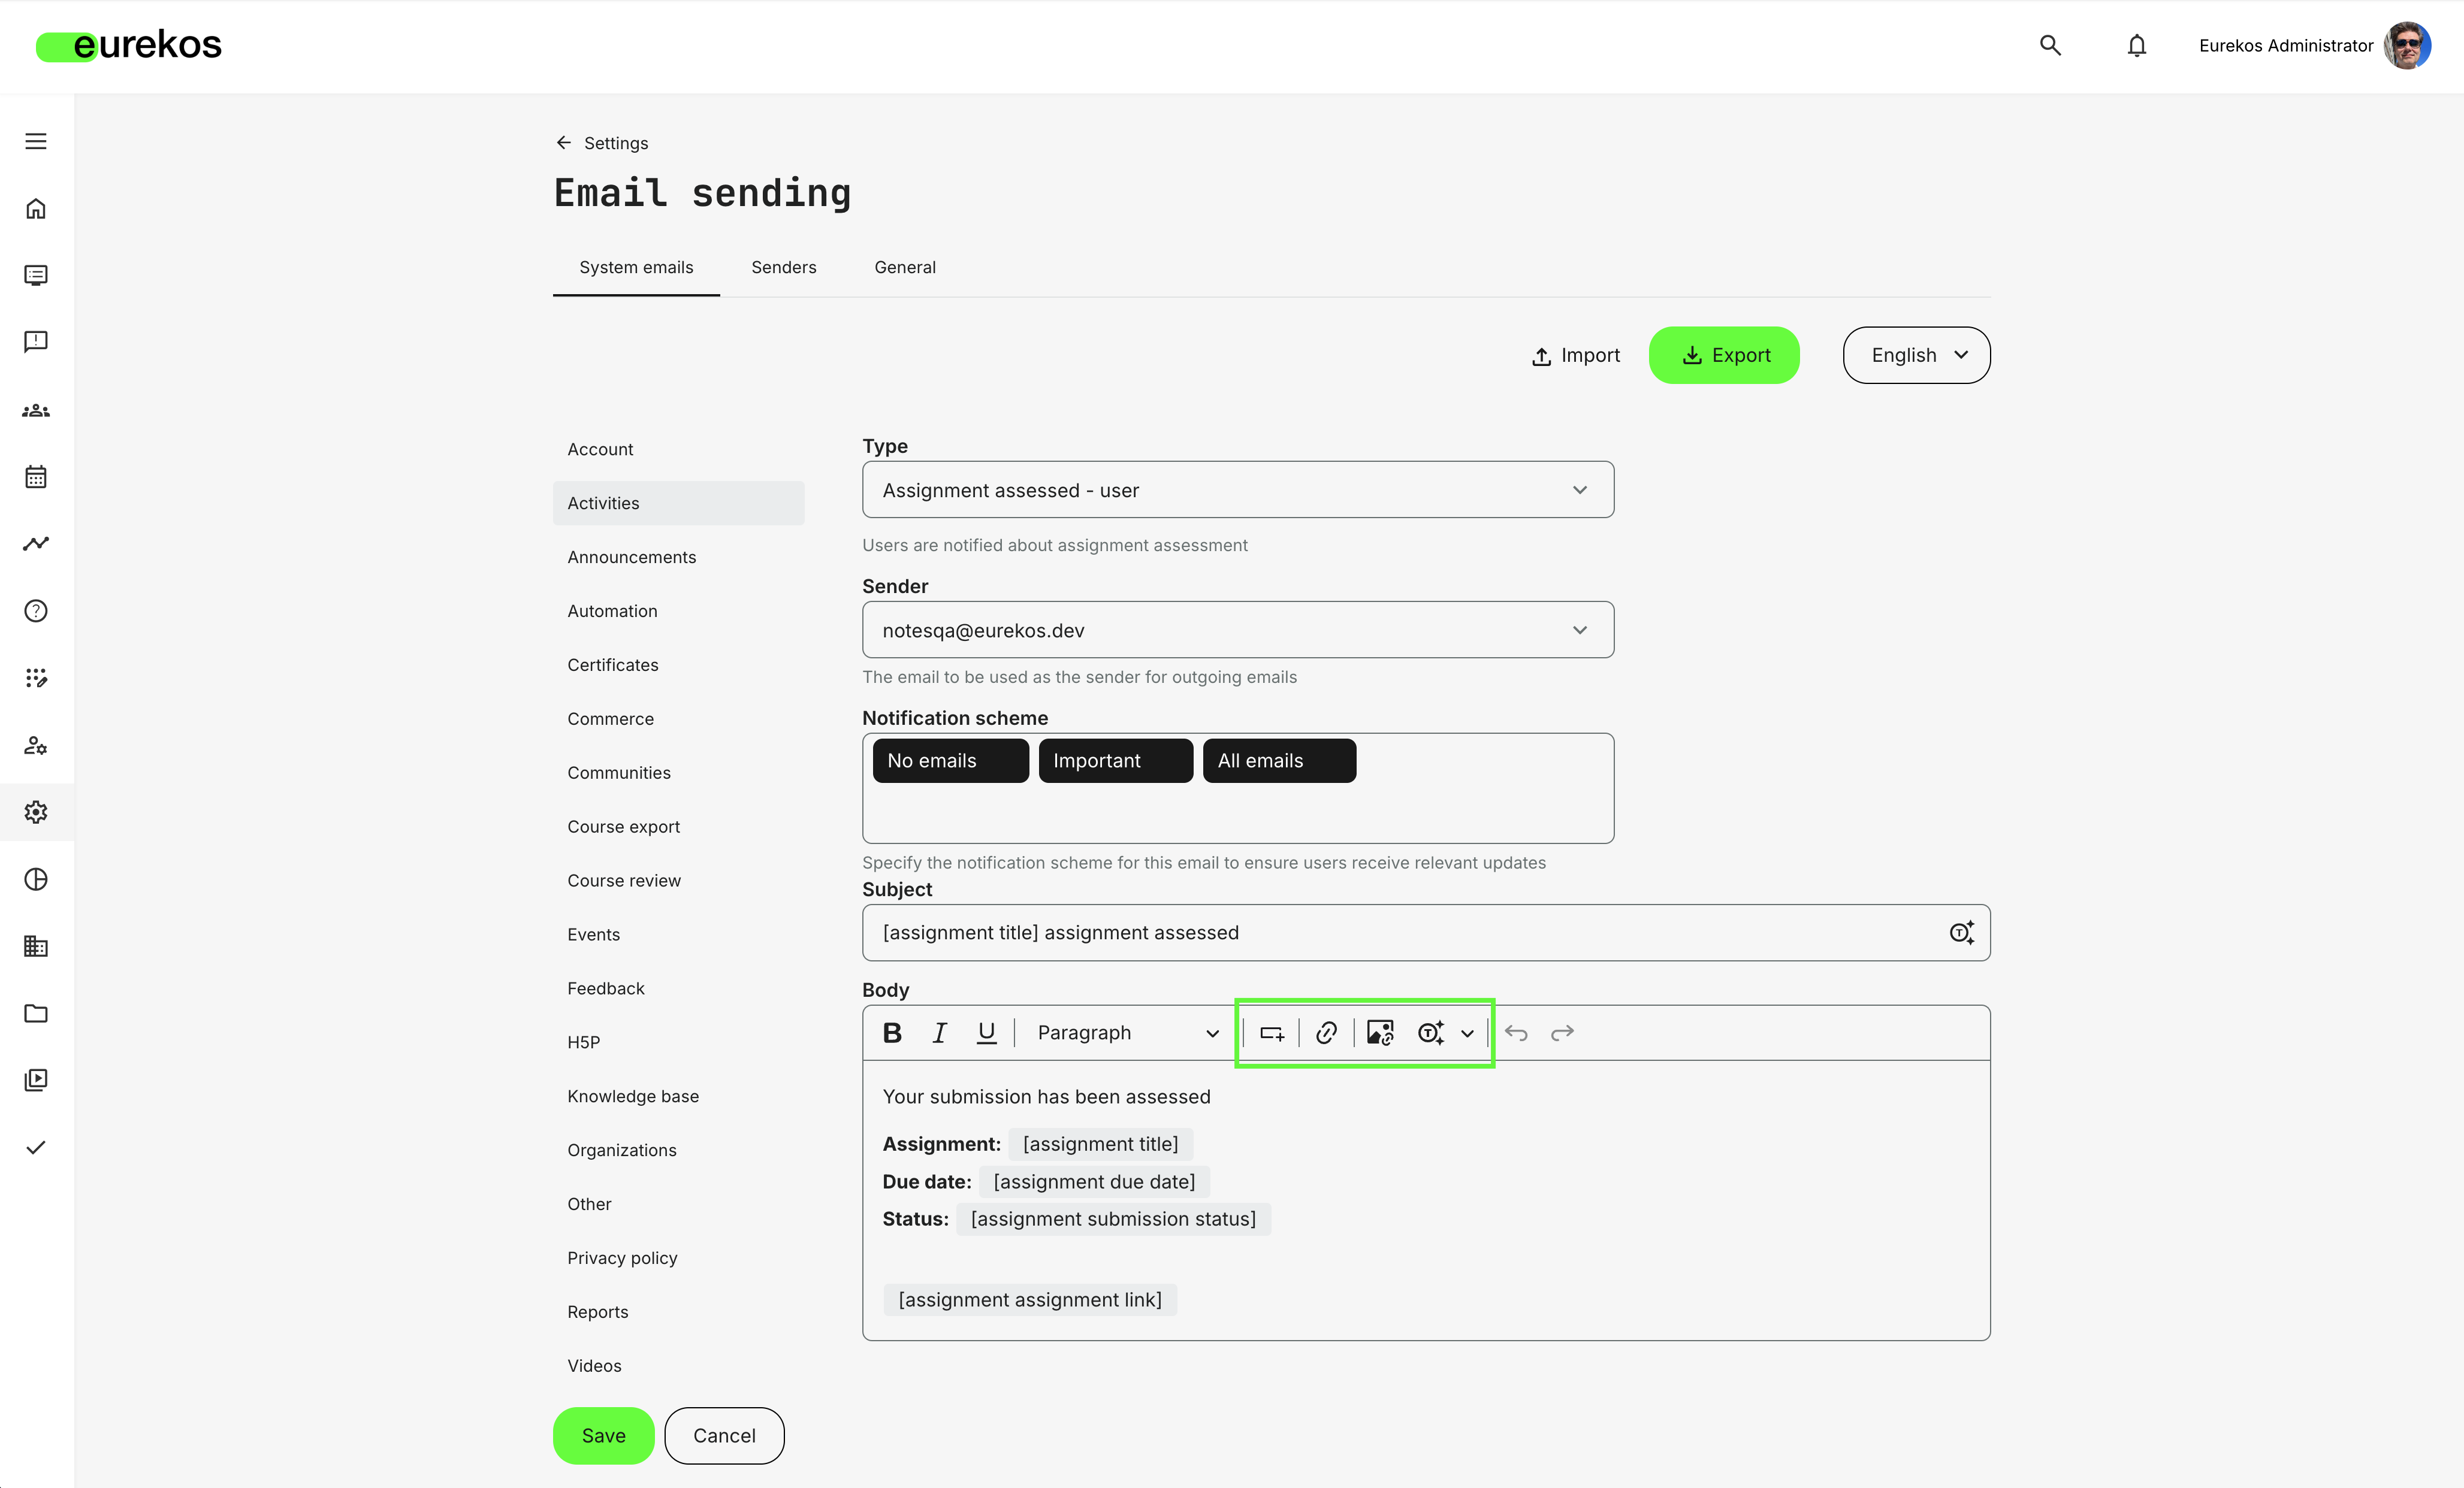Toggle the Important notification scheme
This screenshot has width=2464, height=1488.
[1115, 760]
